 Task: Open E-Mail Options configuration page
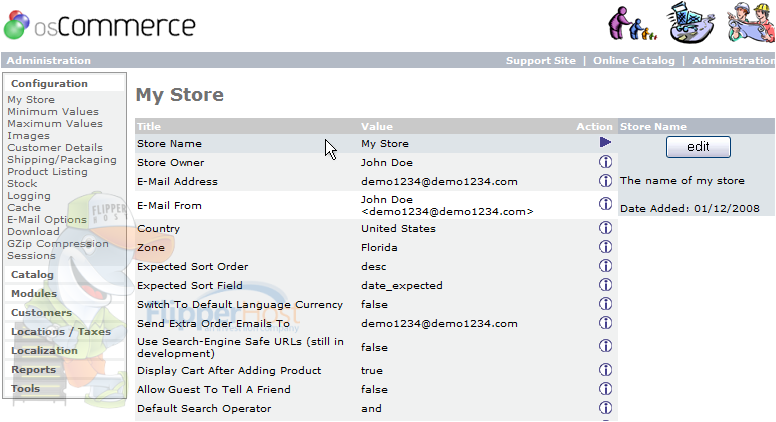(x=47, y=220)
